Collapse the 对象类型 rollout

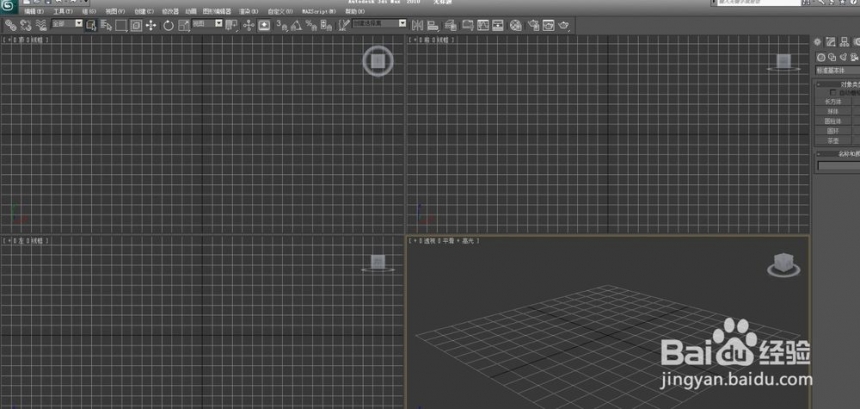pos(838,84)
